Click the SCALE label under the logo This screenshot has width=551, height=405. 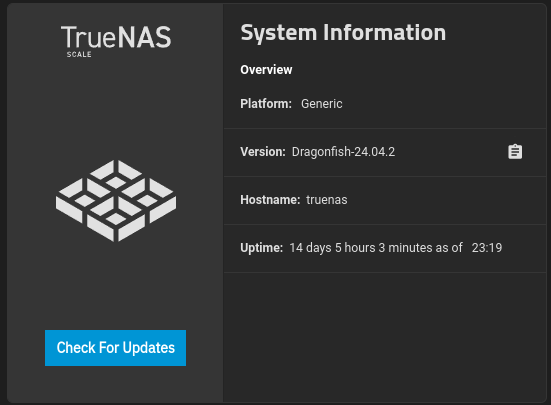[x=79, y=54]
